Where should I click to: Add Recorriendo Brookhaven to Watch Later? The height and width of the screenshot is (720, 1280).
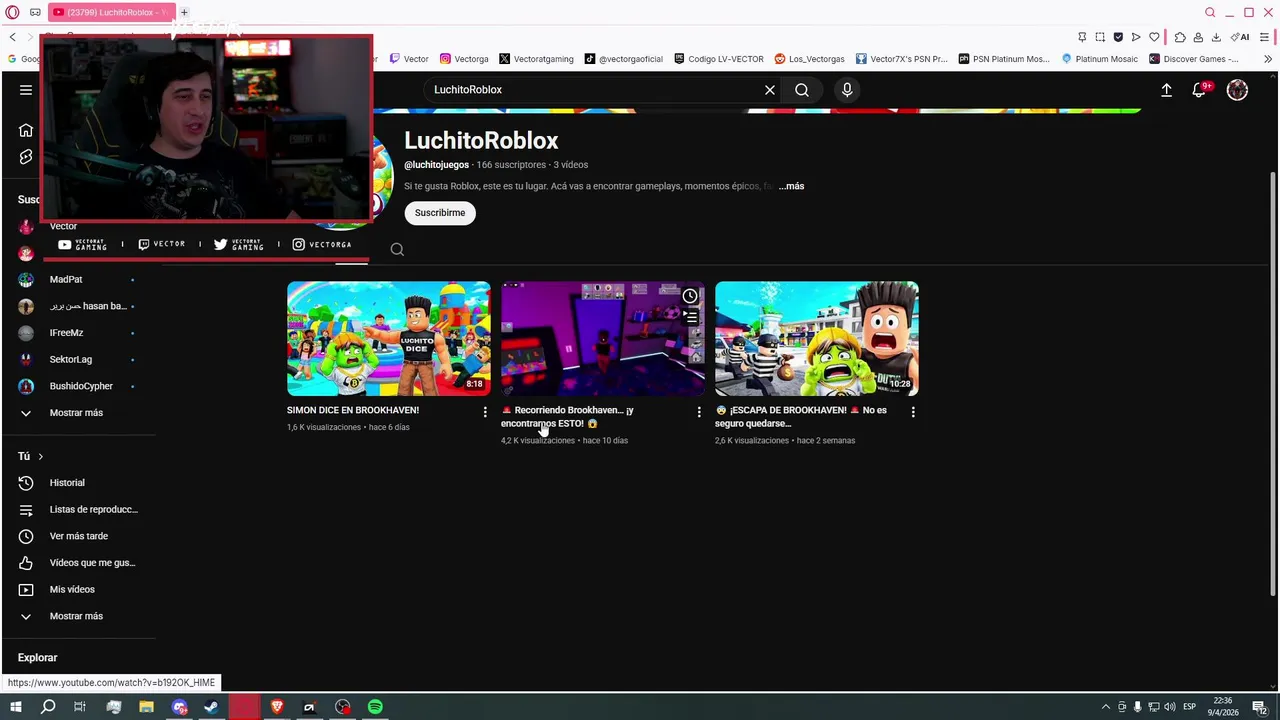click(x=690, y=296)
